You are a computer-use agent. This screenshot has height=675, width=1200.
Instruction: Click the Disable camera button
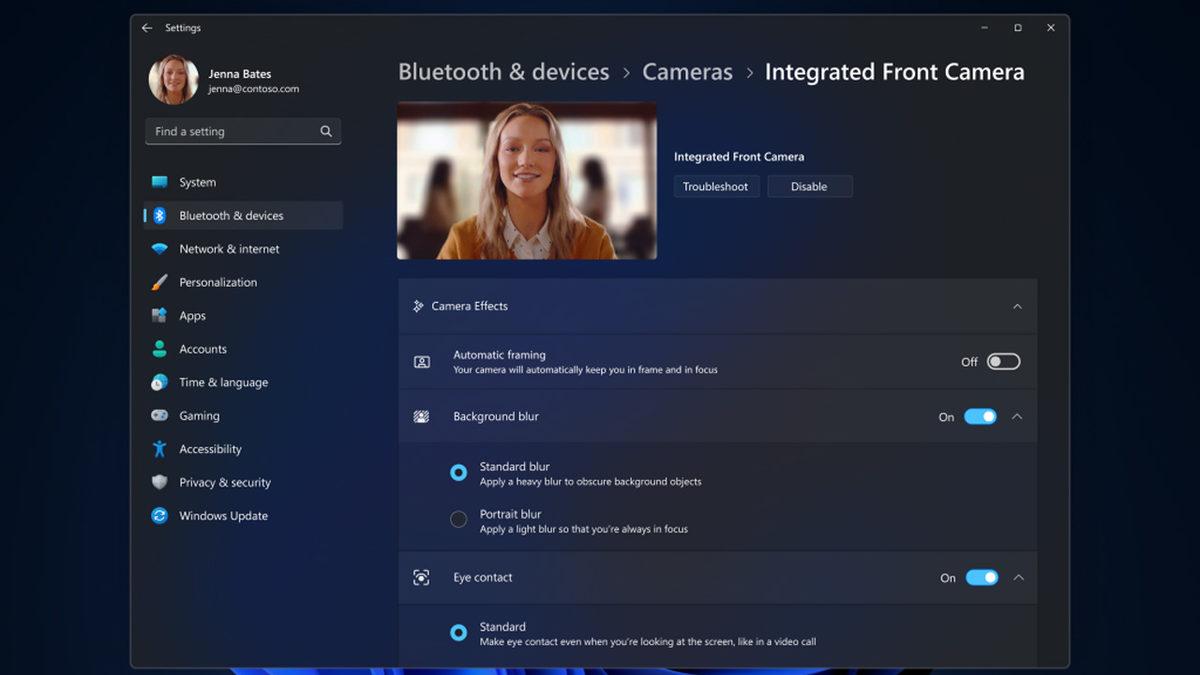[810, 186]
